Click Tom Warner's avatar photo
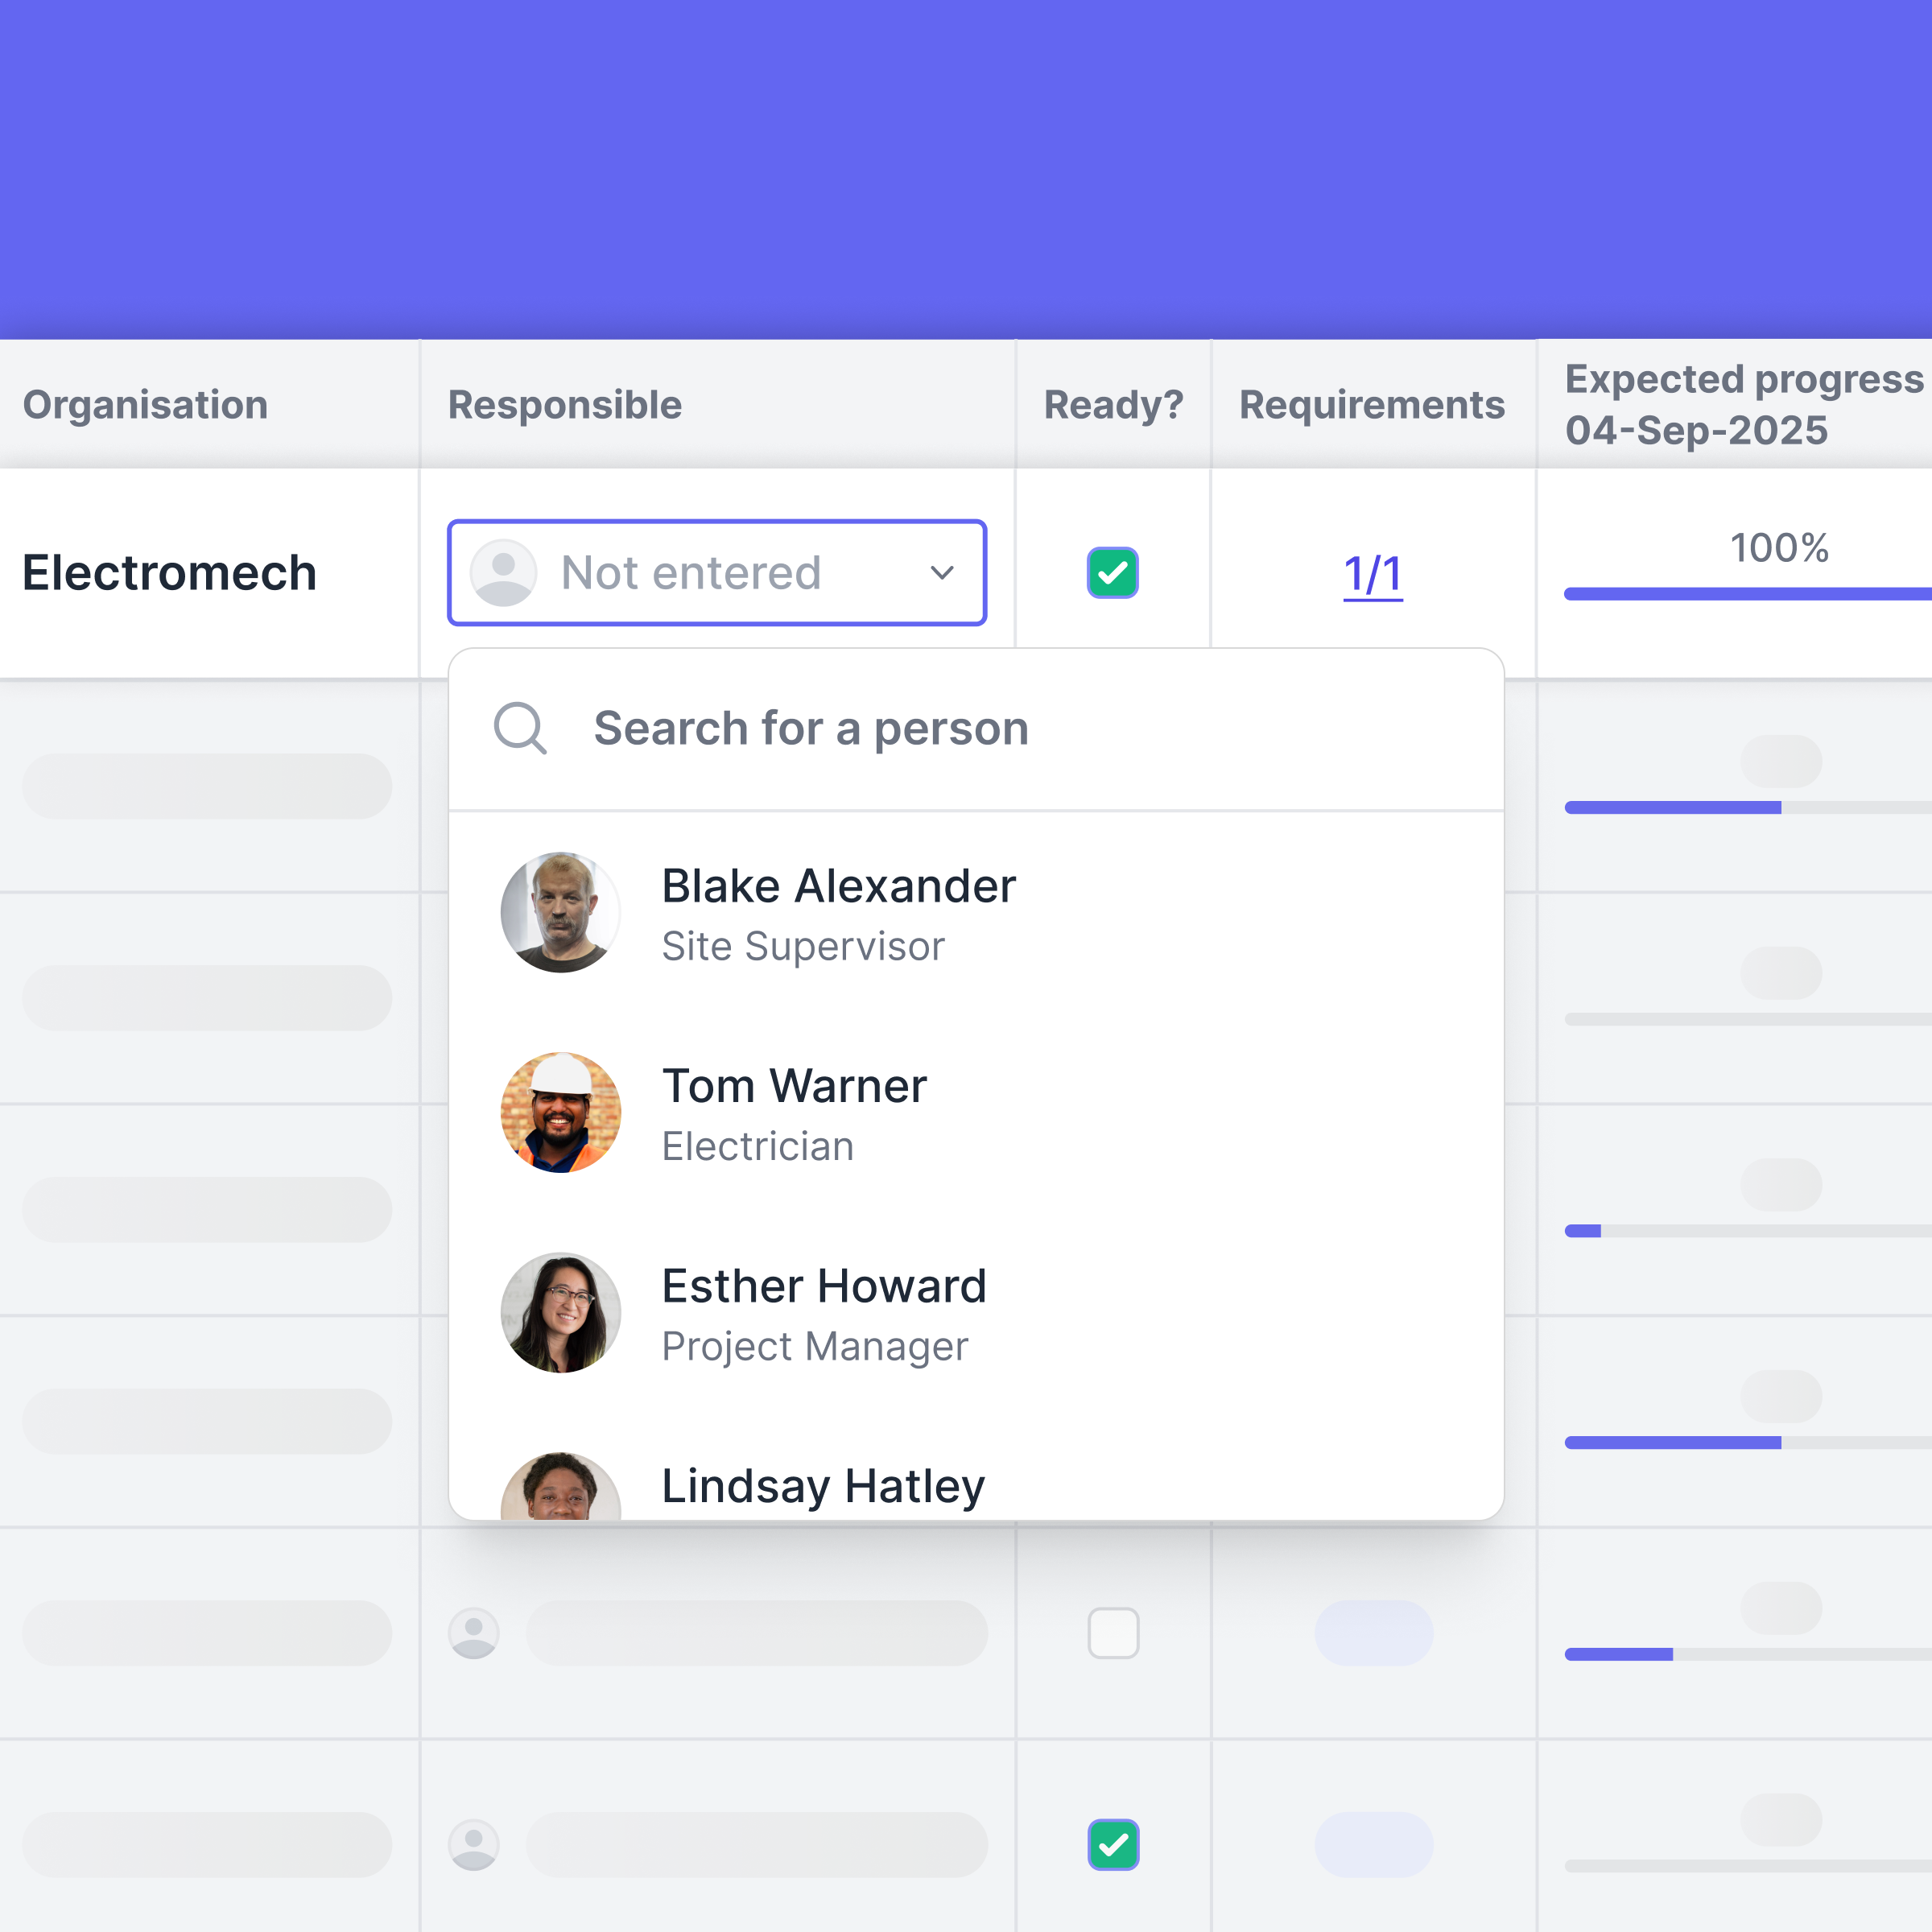The height and width of the screenshot is (1932, 1932). tap(560, 1112)
